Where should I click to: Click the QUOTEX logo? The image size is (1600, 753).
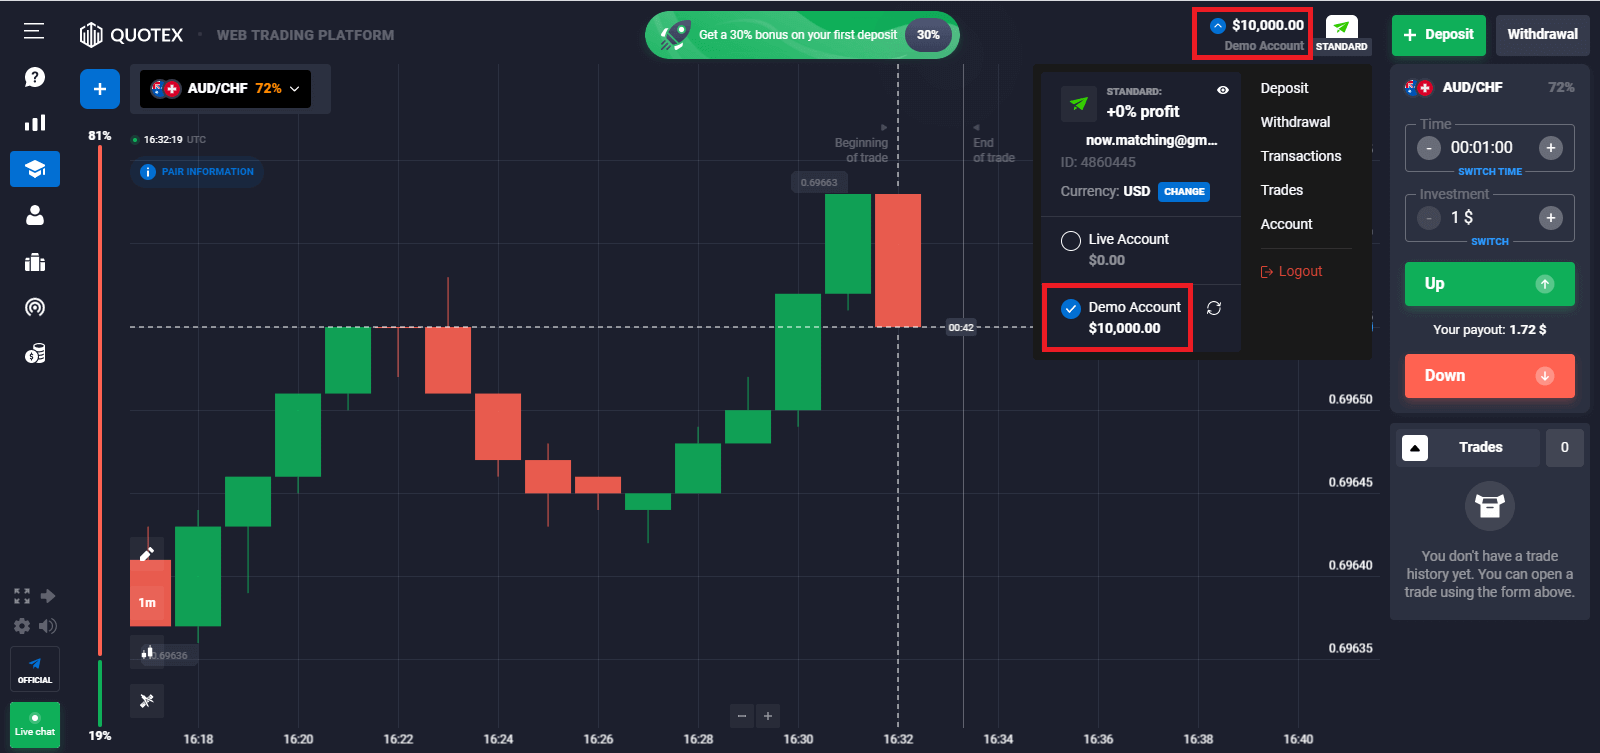[x=131, y=35]
